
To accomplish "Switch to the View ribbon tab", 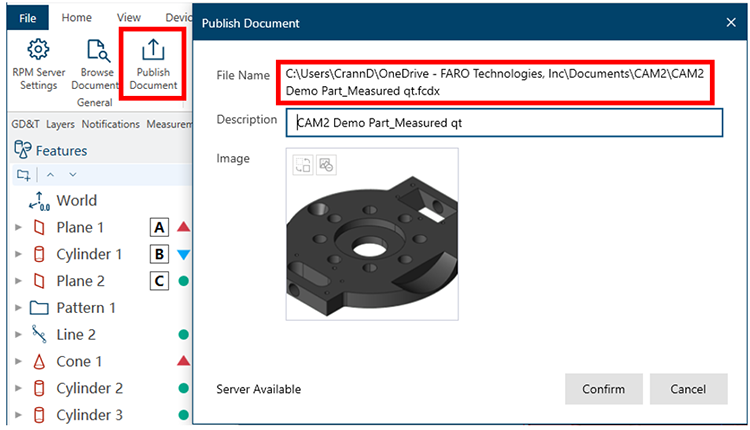I will (x=128, y=17).
